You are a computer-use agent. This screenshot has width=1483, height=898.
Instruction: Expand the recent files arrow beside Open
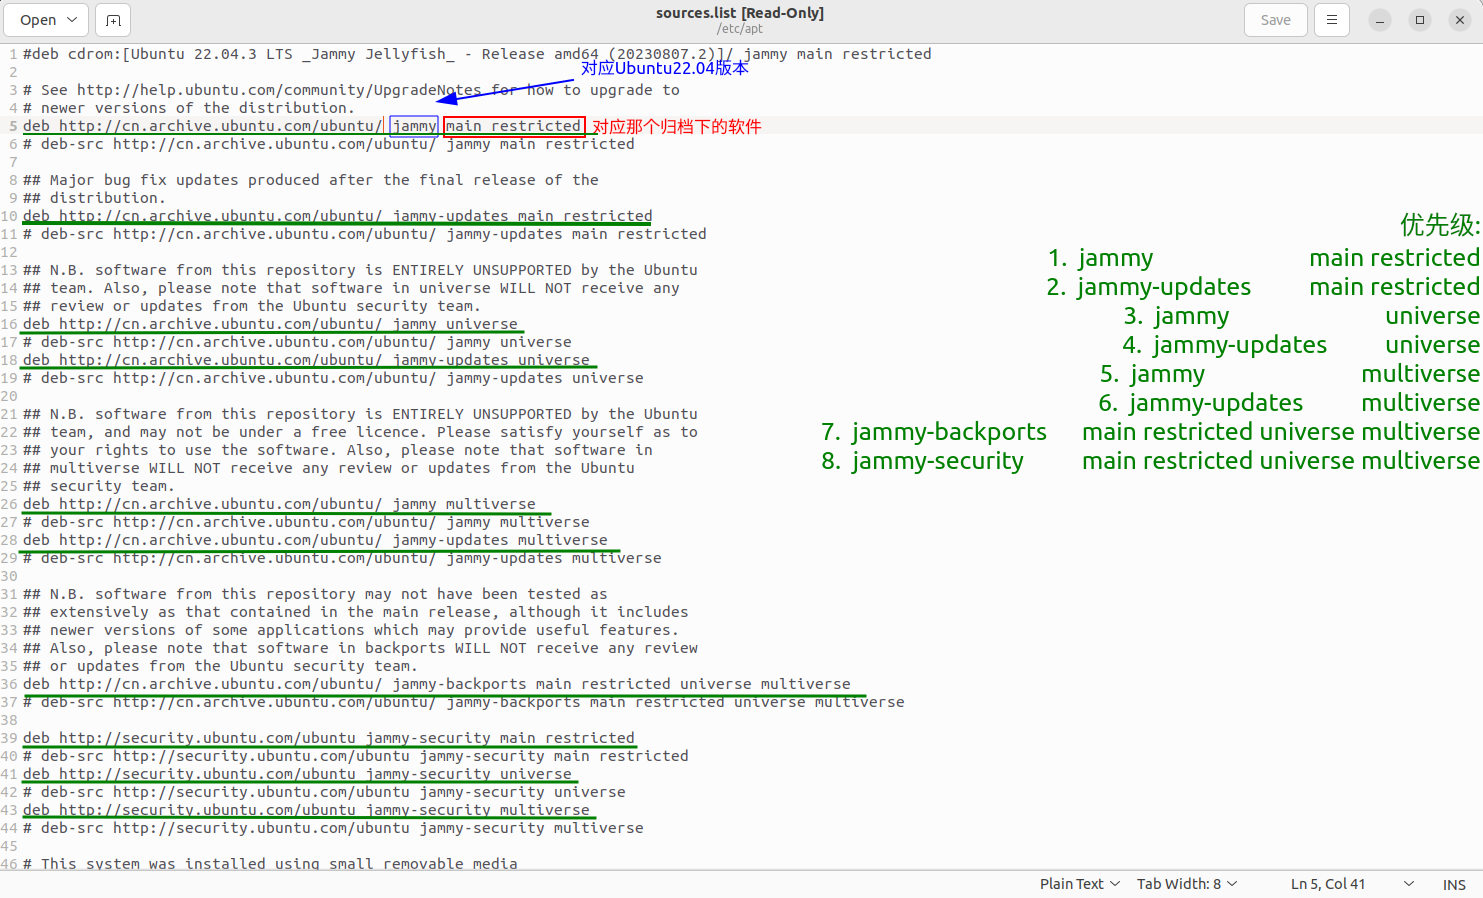(72, 20)
